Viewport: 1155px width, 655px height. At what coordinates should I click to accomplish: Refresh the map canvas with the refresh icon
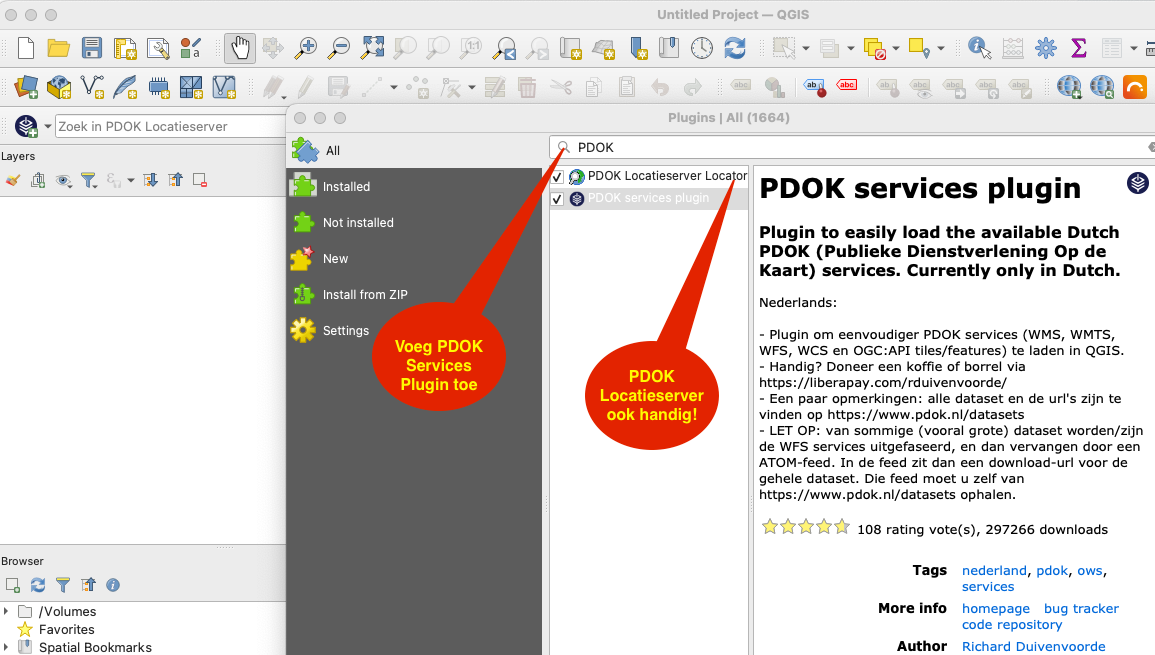pos(734,49)
